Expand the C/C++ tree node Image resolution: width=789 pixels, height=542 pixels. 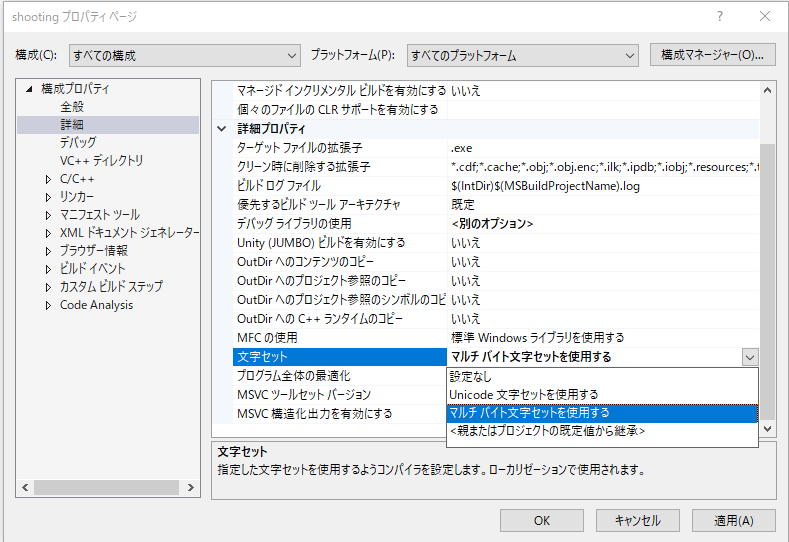coord(48,179)
